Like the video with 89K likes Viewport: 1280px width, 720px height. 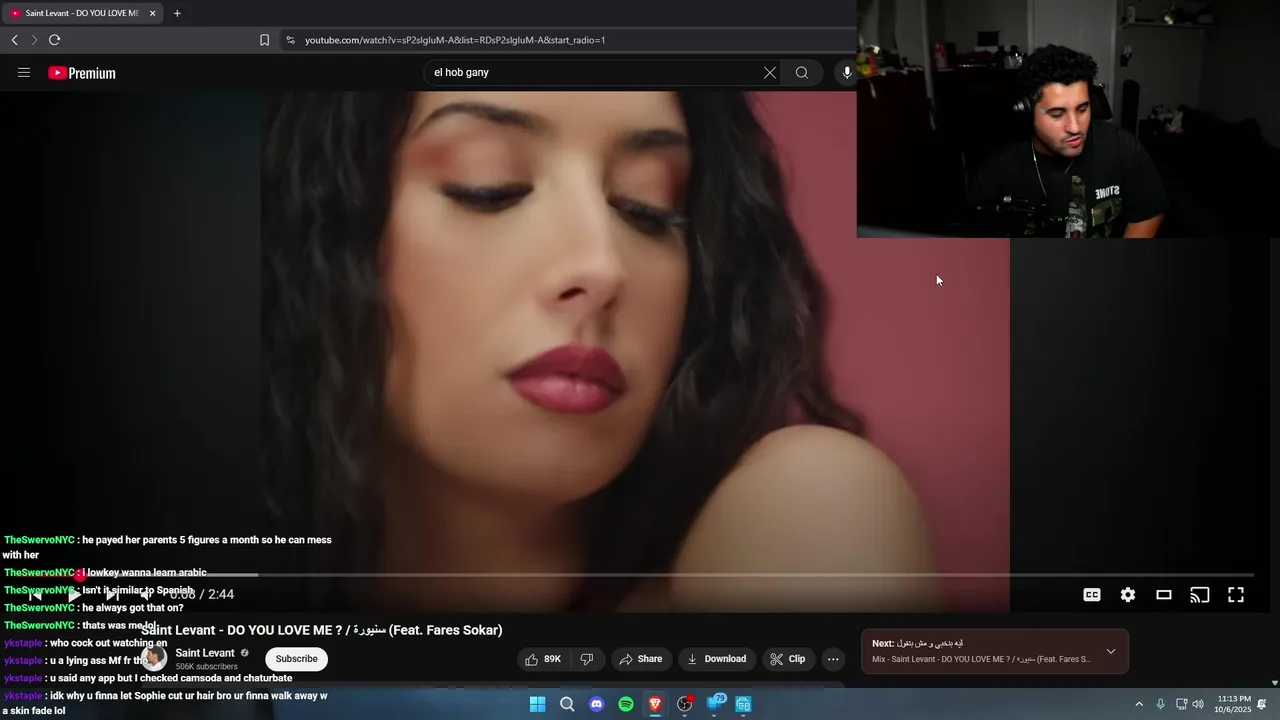[x=543, y=659]
